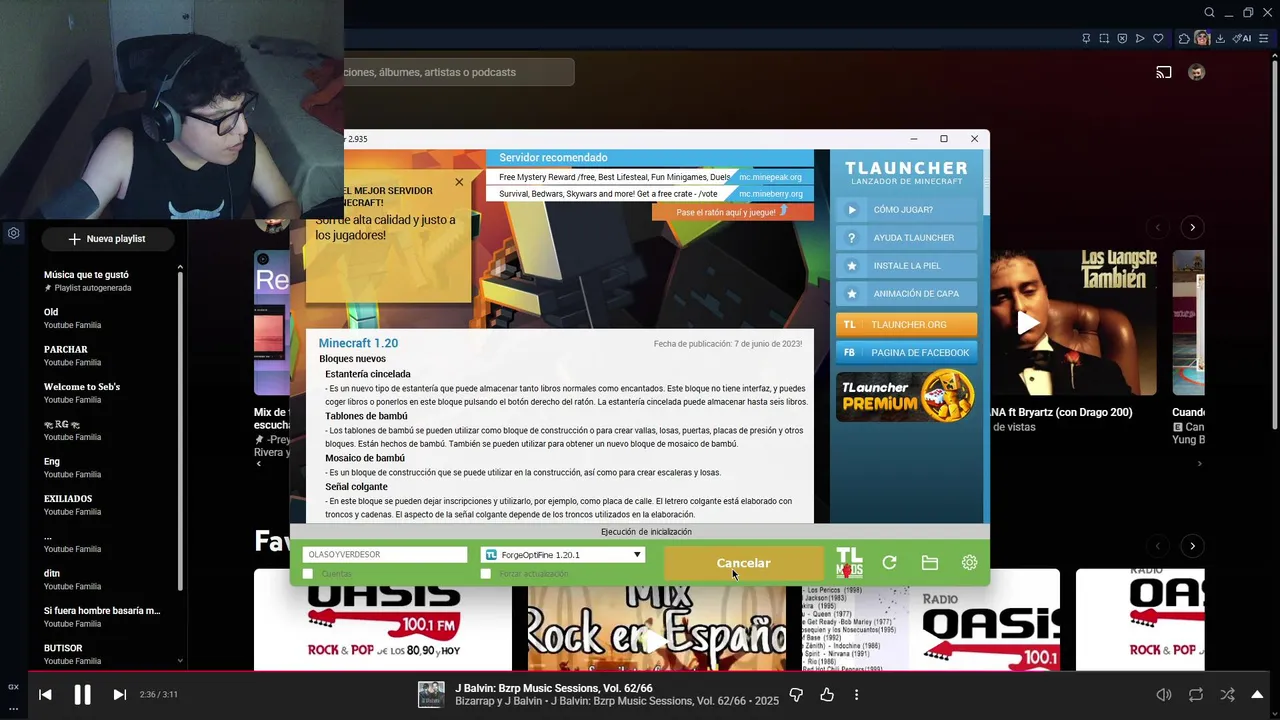This screenshot has width=1280, height=720.
Task: Click next arrow on Favoritos carousel
Action: (1192, 546)
